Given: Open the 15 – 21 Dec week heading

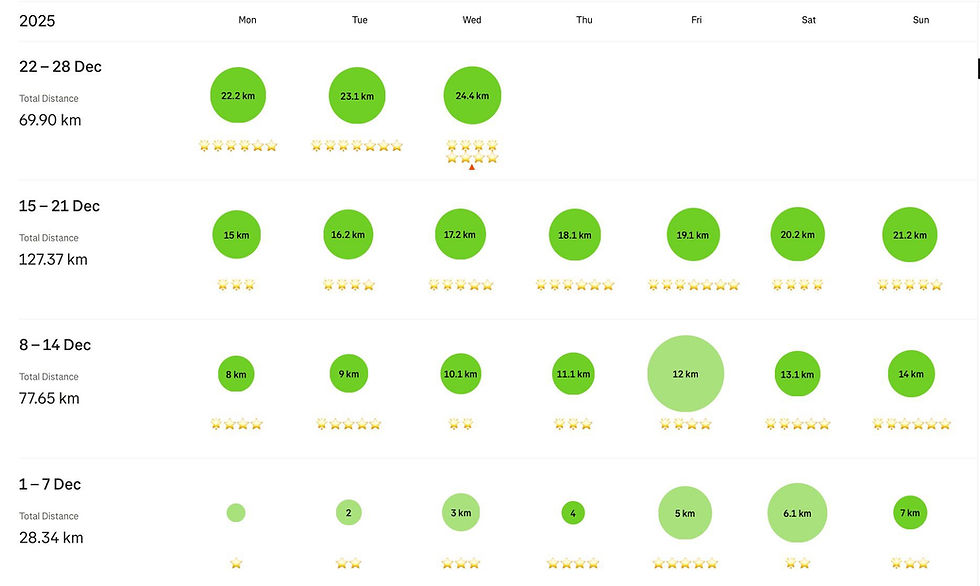Looking at the screenshot, I should [x=59, y=206].
